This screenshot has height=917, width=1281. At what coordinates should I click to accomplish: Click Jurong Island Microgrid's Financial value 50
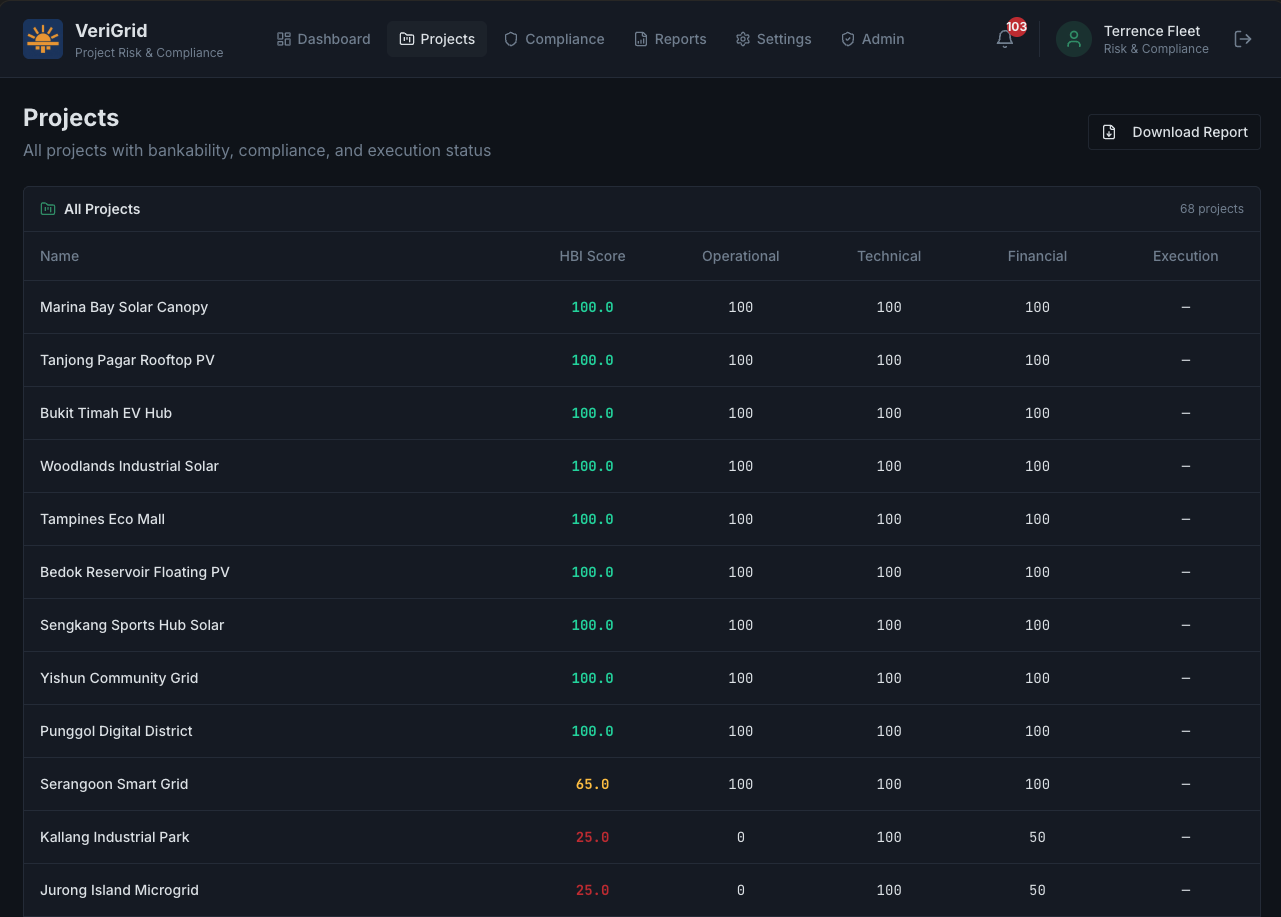[1037, 890]
